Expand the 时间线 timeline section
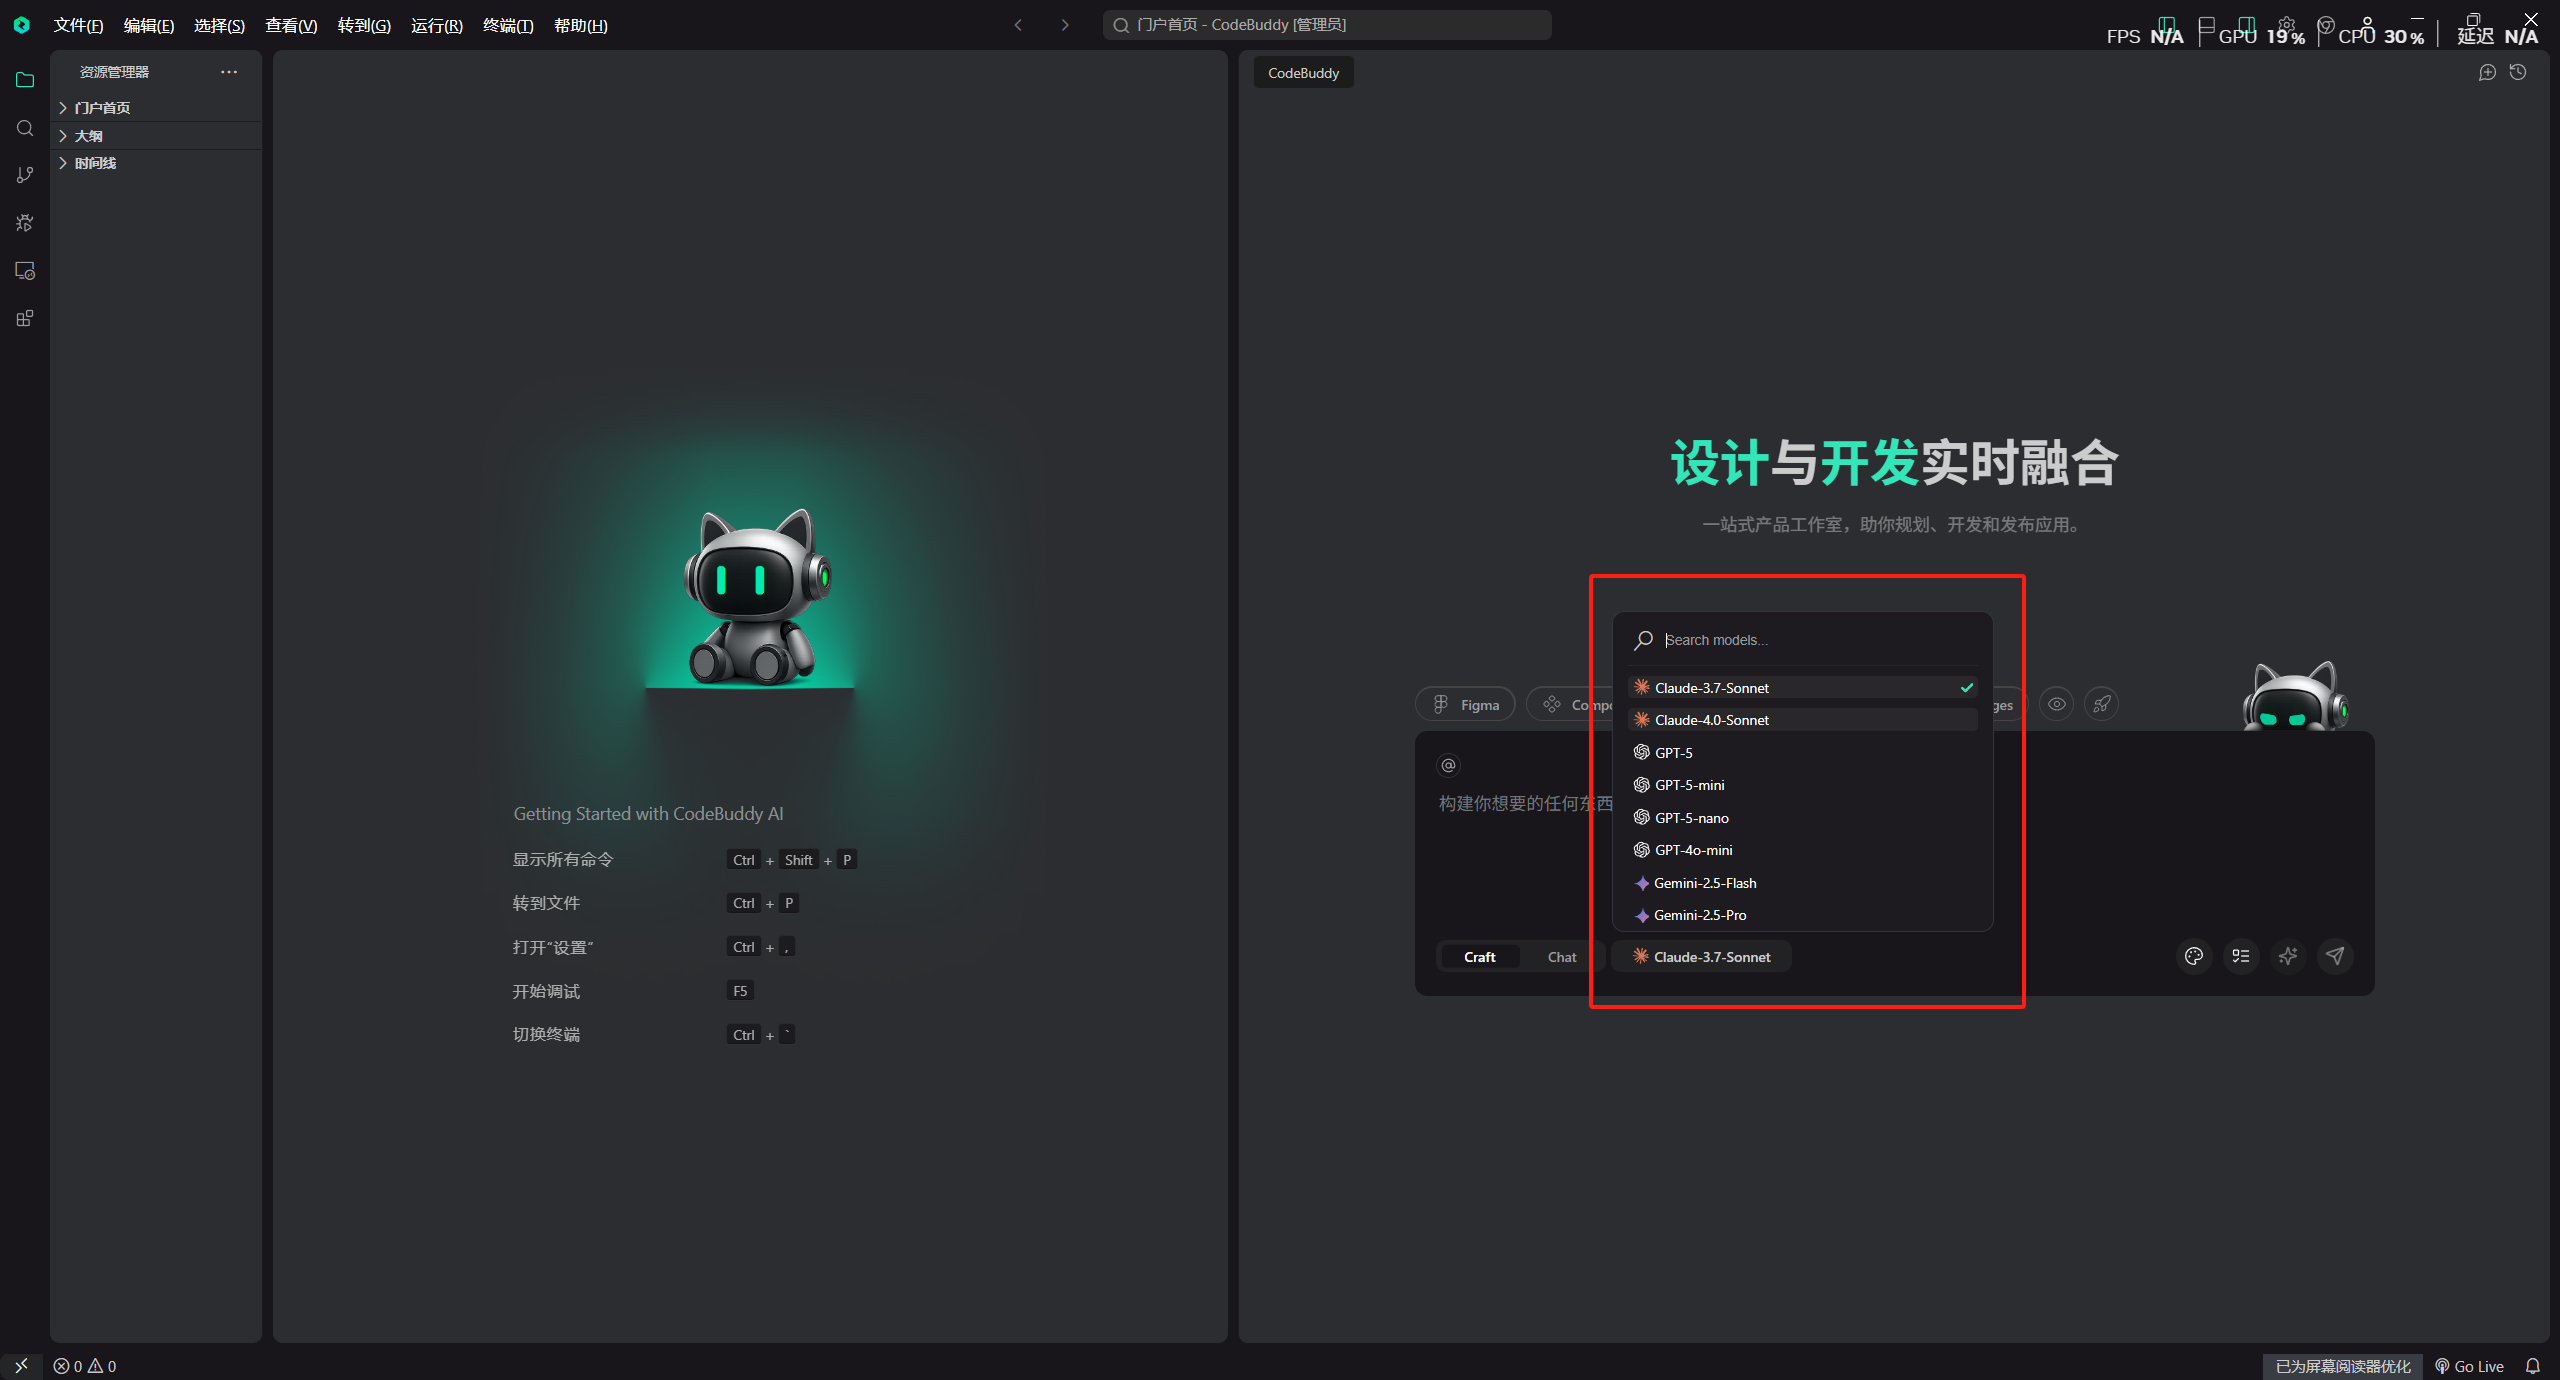 click(x=157, y=163)
